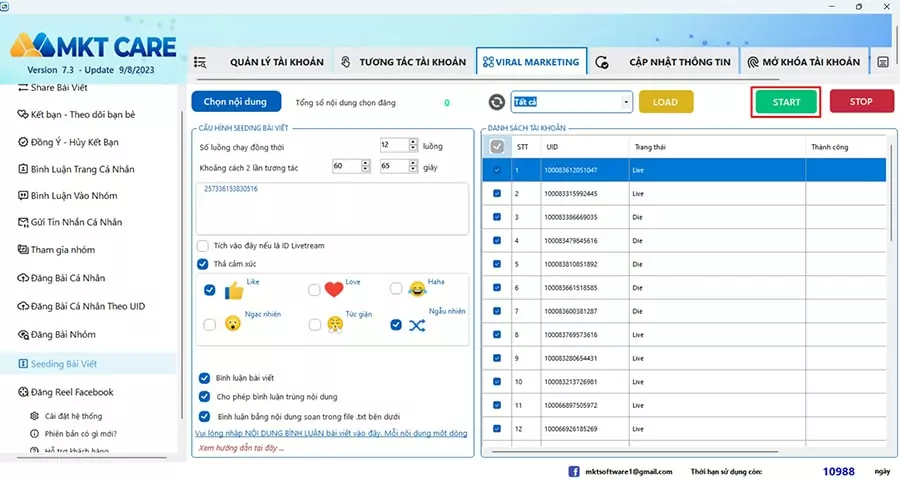The height and width of the screenshot is (480, 900).
Task: Click the red STOP button
Action: click(x=861, y=102)
